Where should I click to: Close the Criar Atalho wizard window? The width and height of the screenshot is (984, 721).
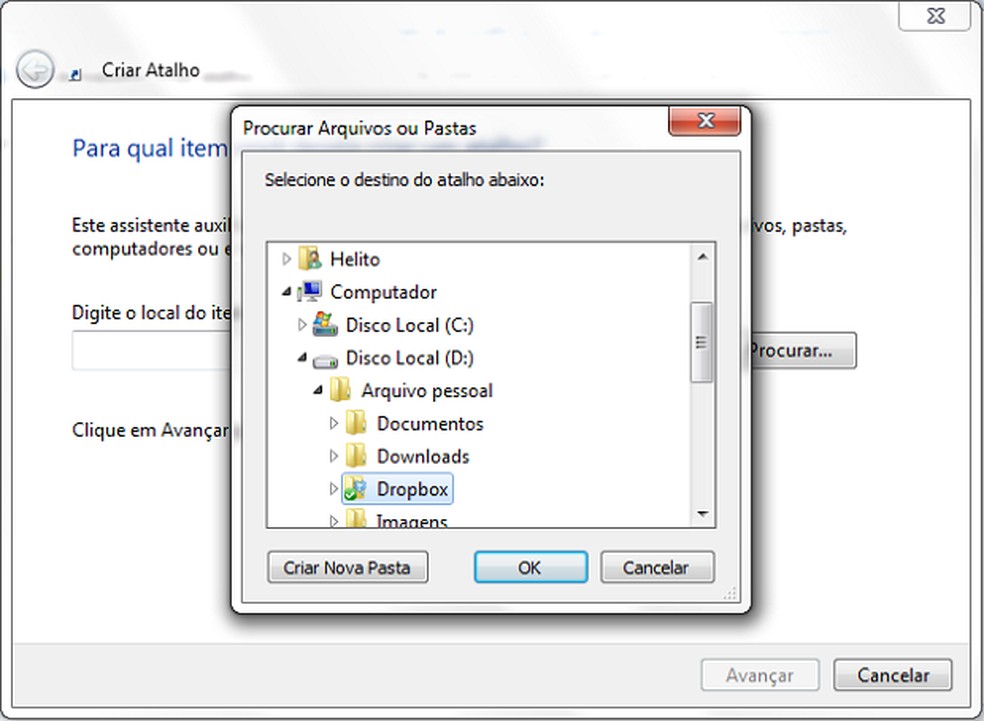935,15
